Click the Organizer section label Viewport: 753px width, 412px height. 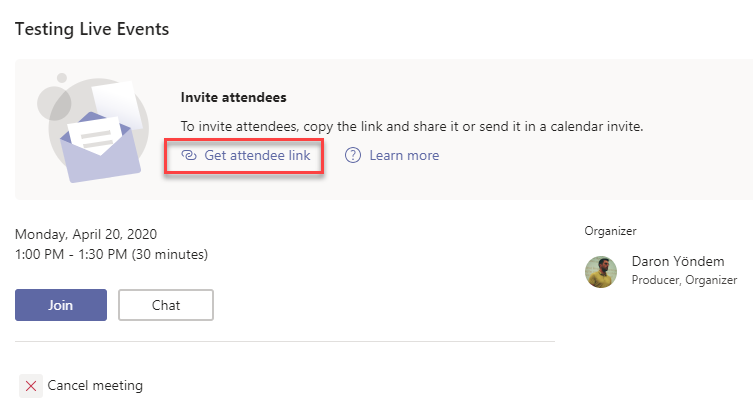click(x=611, y=231)
